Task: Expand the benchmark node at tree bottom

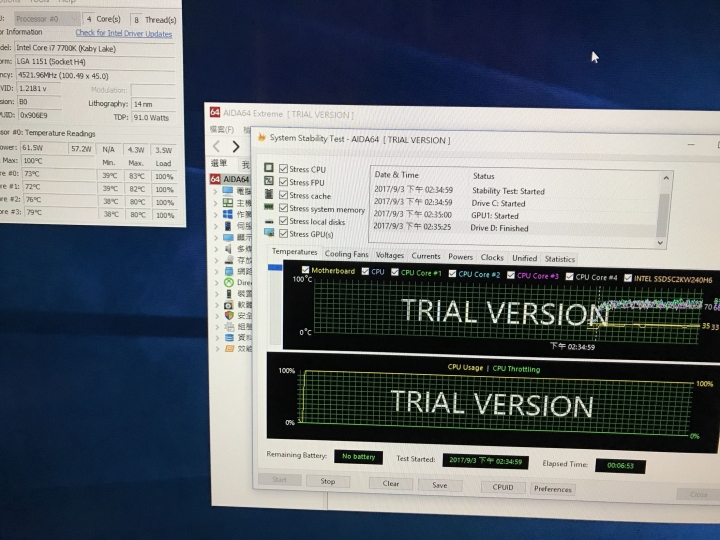Action: (217, 349)
